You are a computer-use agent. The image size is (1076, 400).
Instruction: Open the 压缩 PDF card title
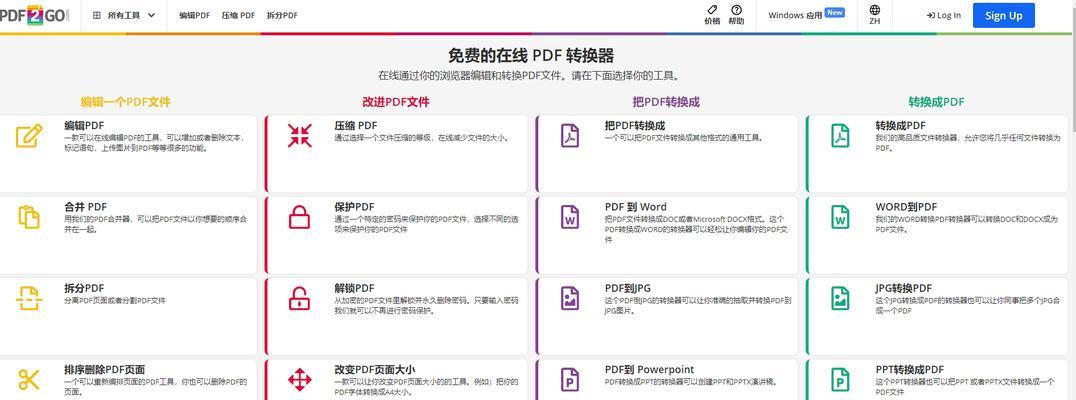click(356, 126)
